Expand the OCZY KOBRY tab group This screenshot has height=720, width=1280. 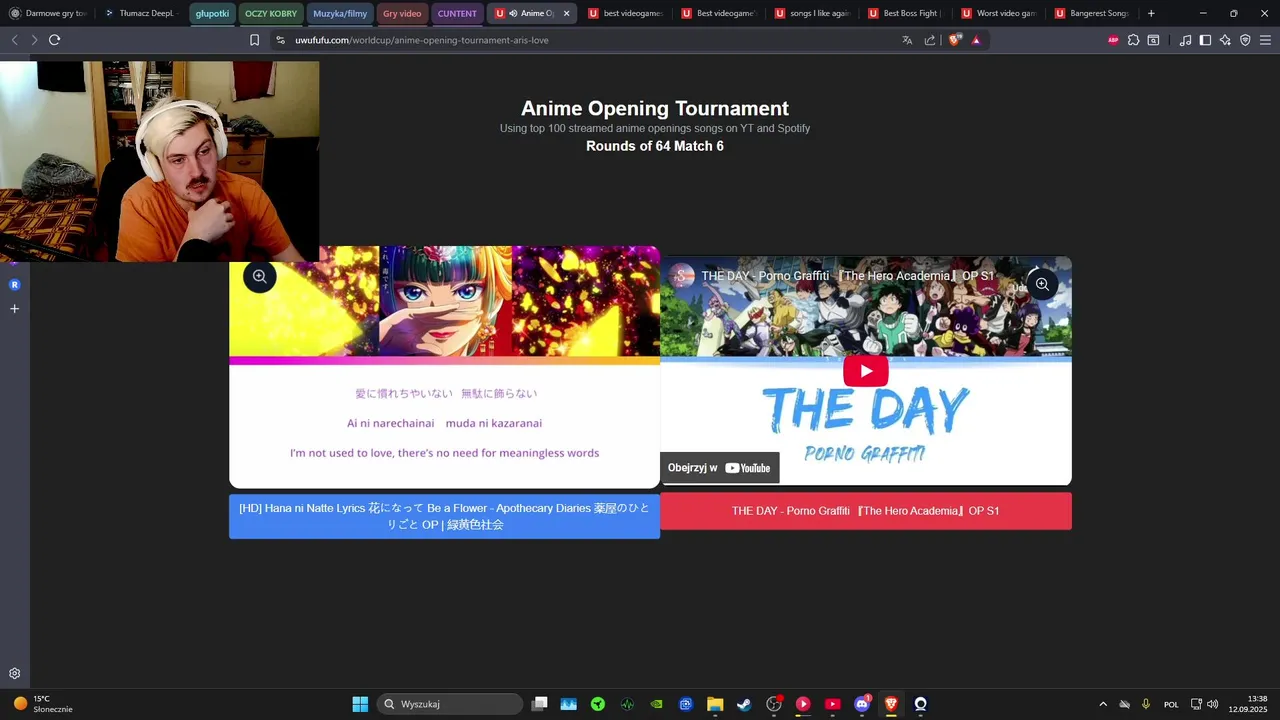pos(271,13)
